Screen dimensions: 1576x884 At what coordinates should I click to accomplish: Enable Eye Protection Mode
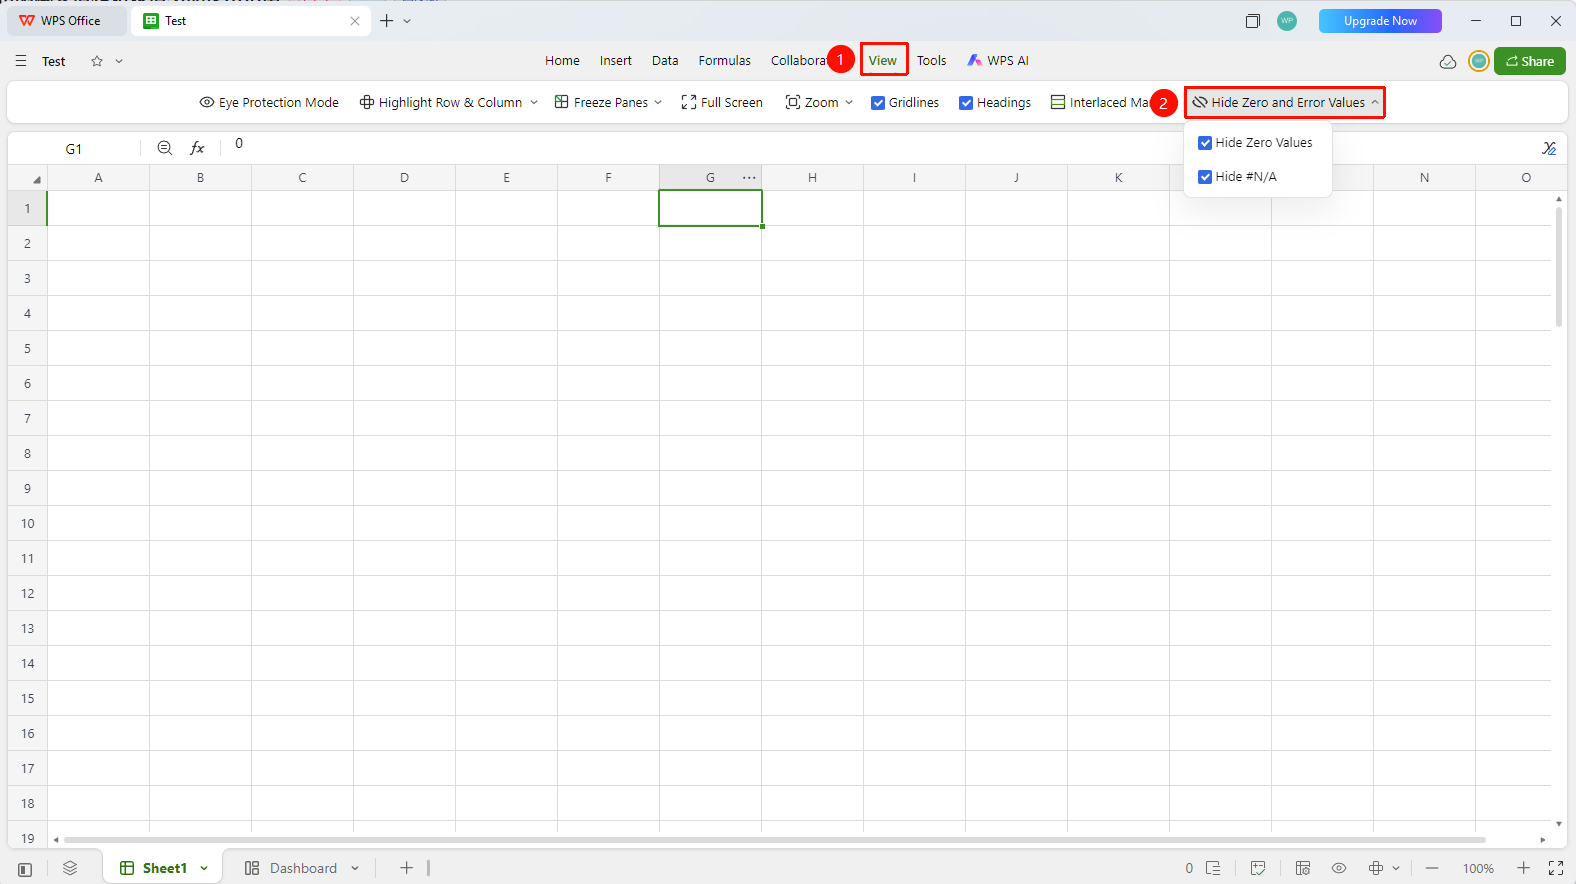269,103
